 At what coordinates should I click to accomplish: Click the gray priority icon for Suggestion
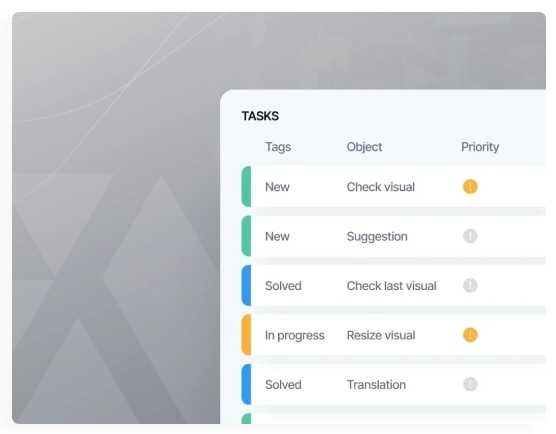[x=470, y=236]
